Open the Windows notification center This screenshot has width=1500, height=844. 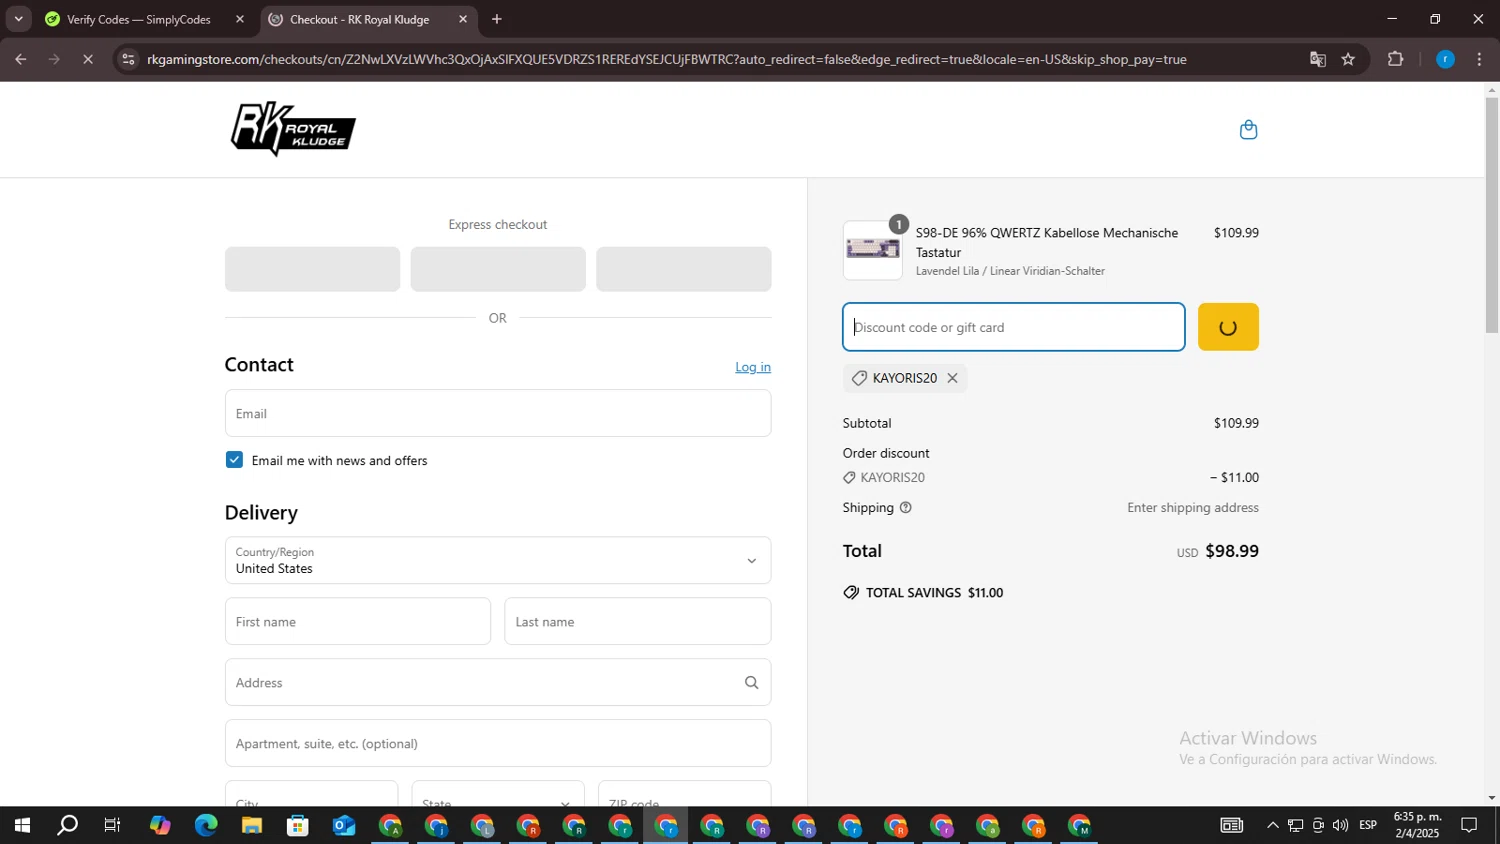pos(1470,826)
